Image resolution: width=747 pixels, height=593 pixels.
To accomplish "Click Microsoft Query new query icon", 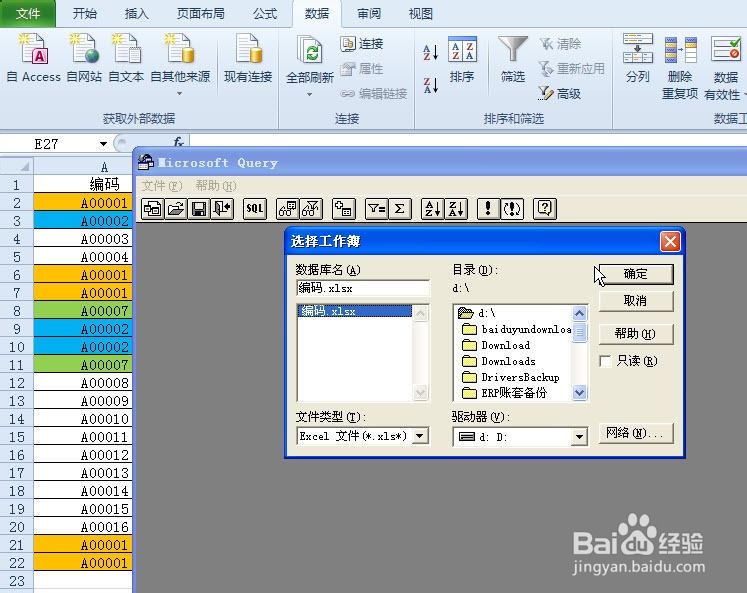I will tap(152, 209).
